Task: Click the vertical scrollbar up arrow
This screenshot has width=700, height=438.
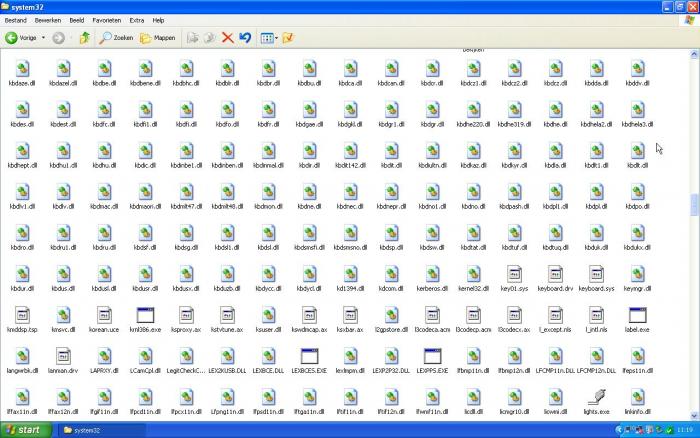Action: tap(694, 54)
